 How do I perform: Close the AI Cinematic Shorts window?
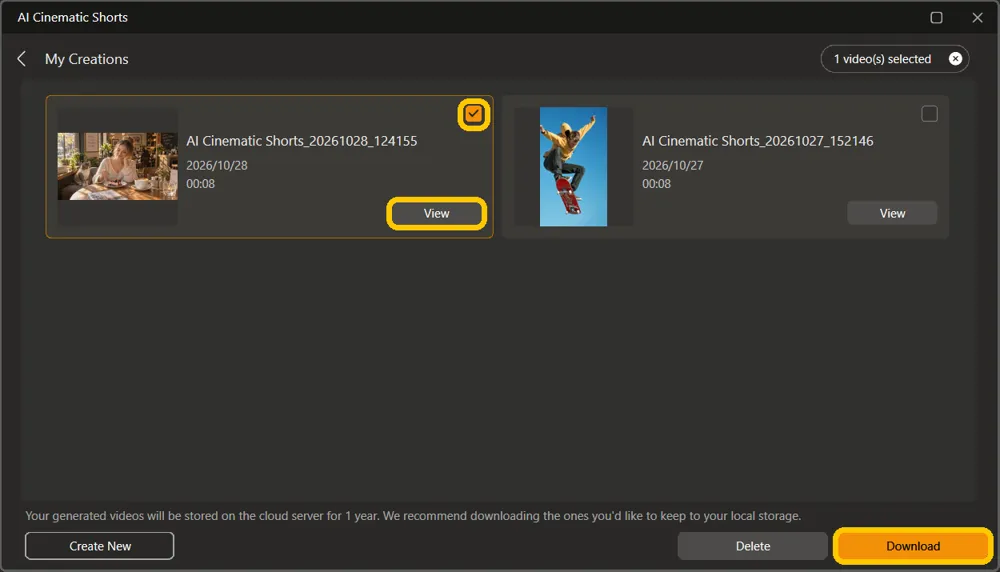(977, 17)
